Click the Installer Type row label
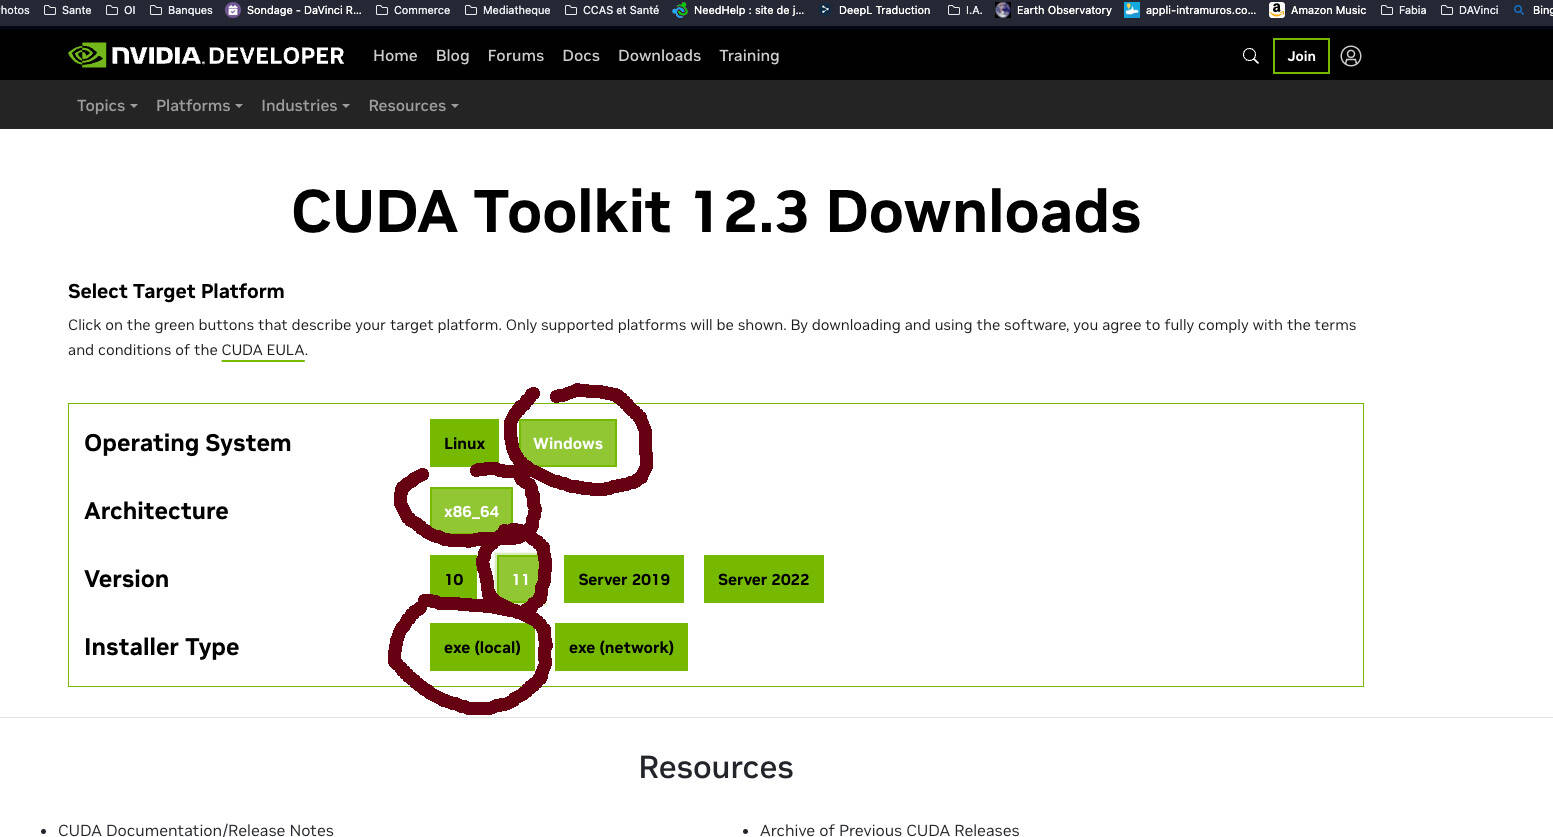The image size is (1553, 837). tap(162, 647)
